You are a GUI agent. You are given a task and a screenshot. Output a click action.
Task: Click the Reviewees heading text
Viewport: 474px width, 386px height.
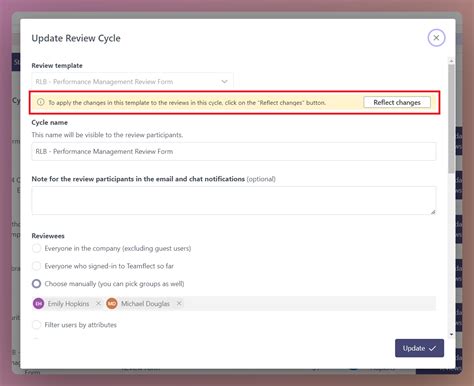click(48, 236)
